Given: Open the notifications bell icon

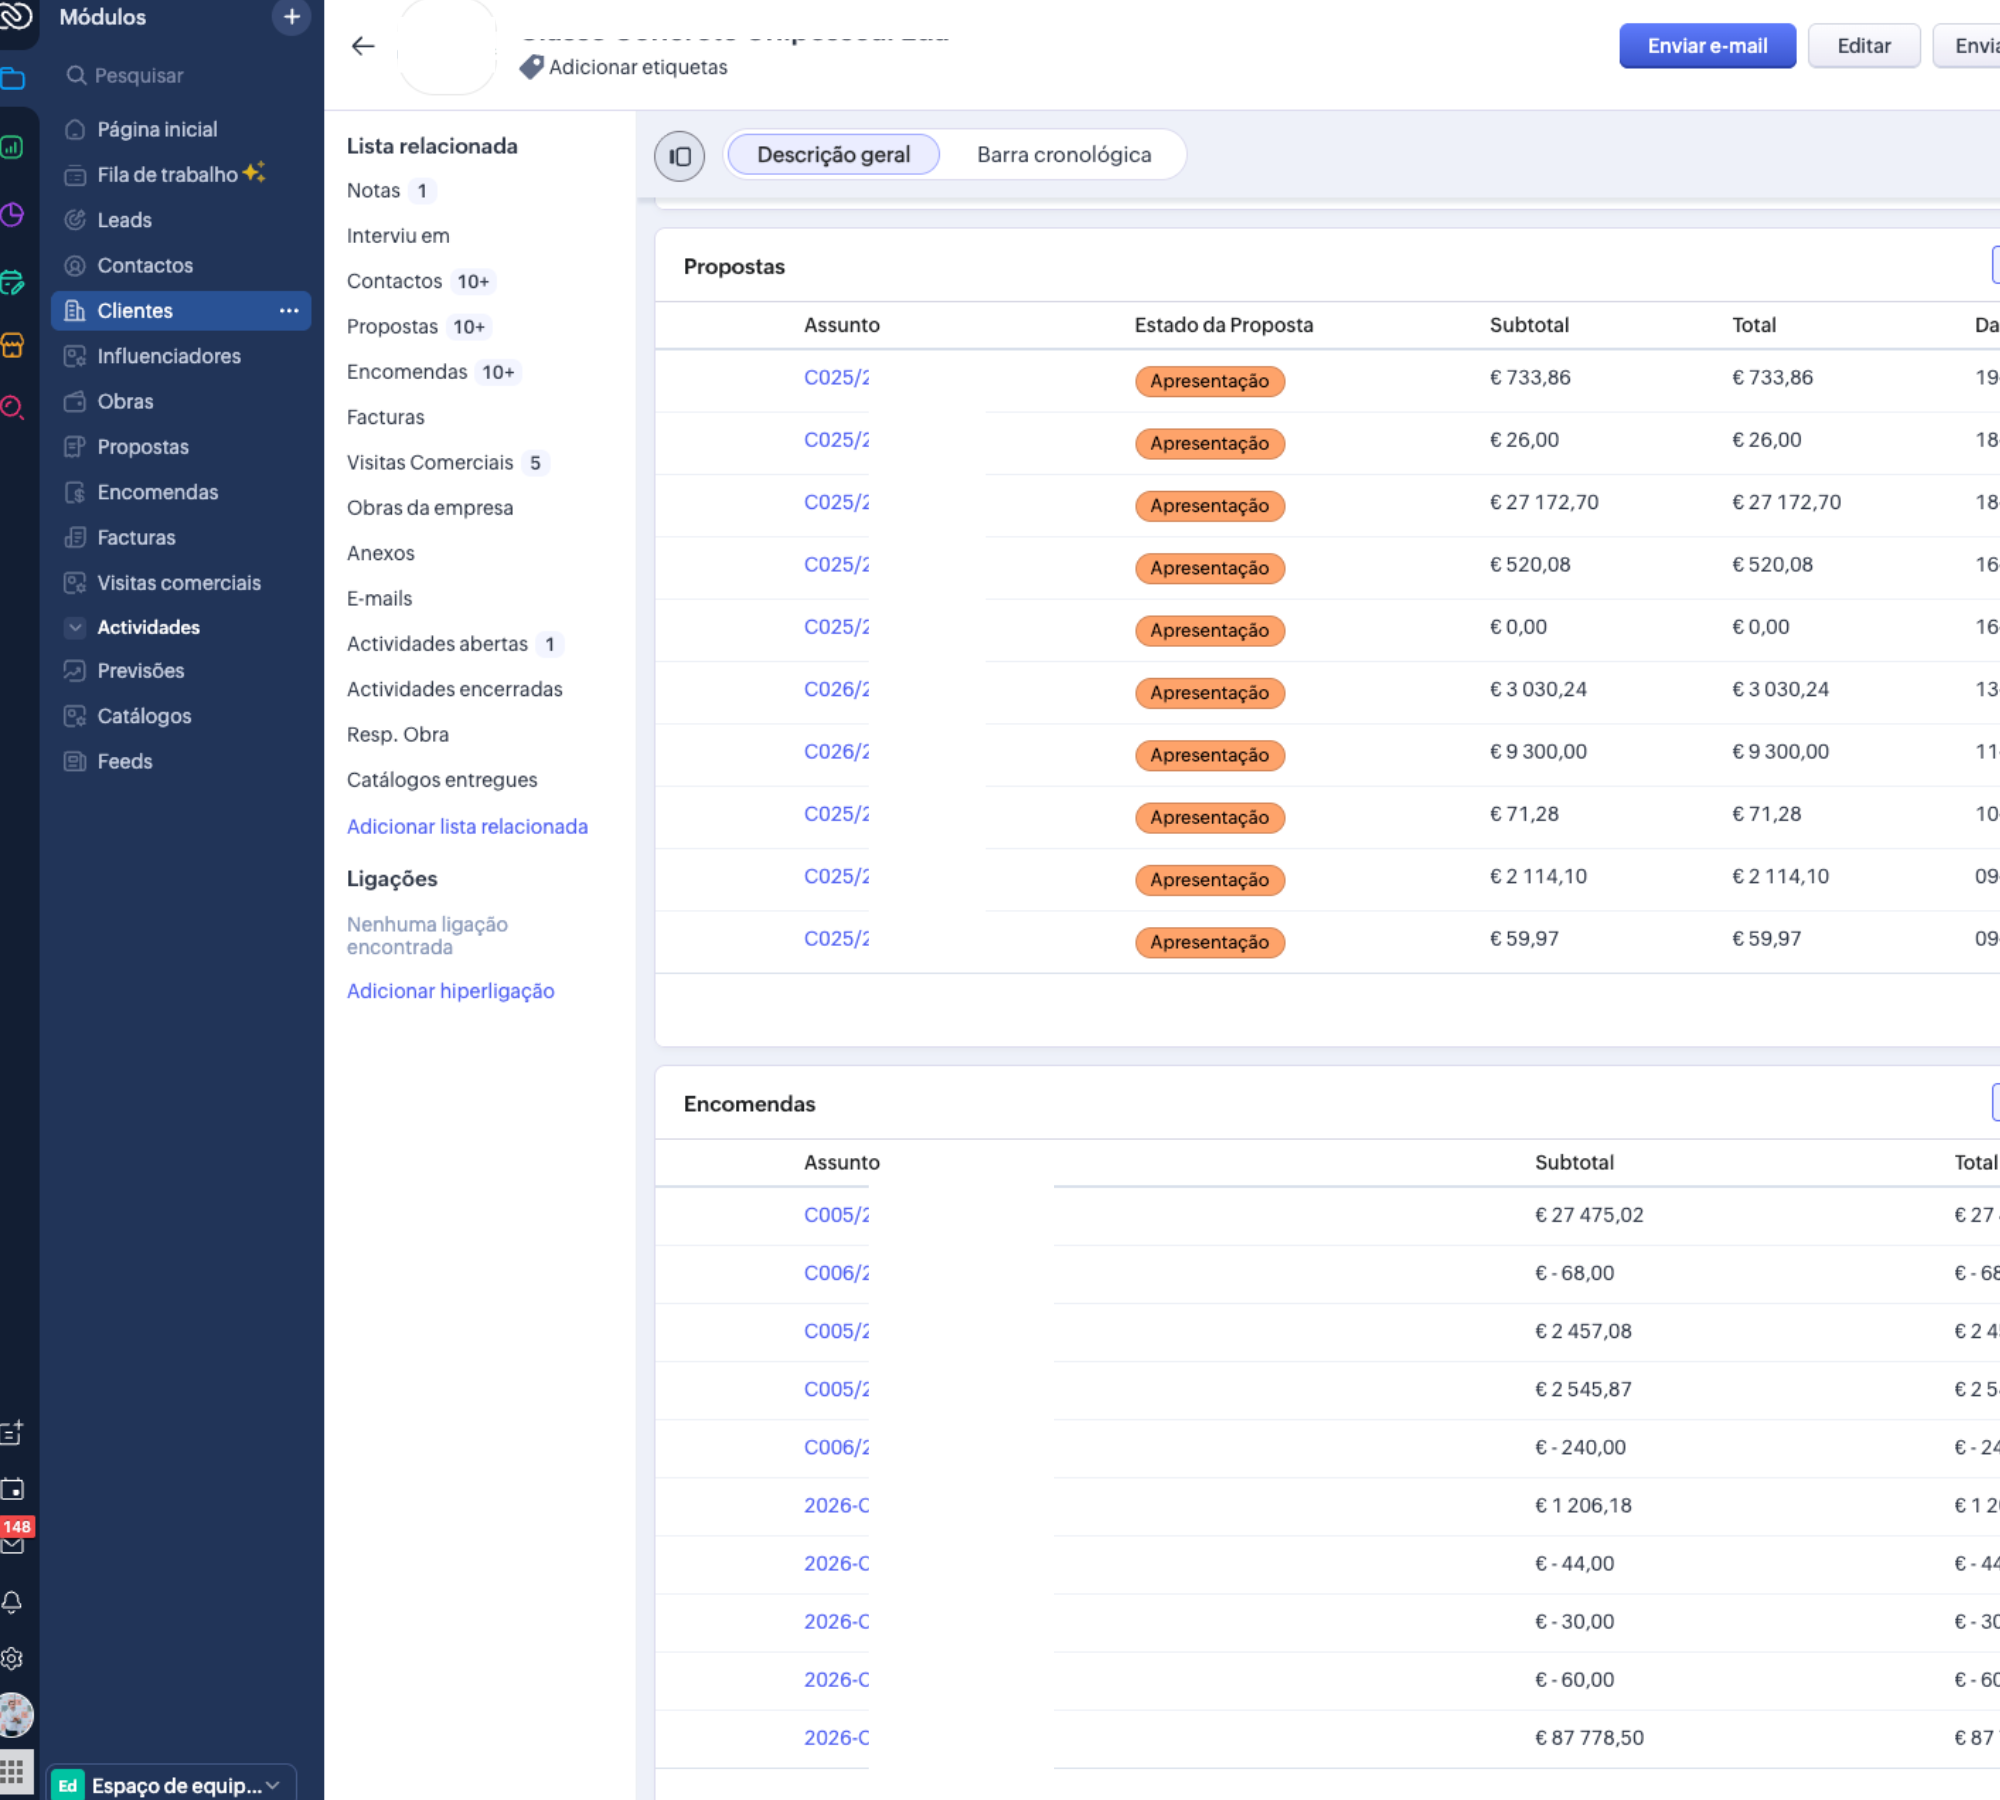Looking at the screenshot, I should pyautogui.click(x=13, y=1602).
